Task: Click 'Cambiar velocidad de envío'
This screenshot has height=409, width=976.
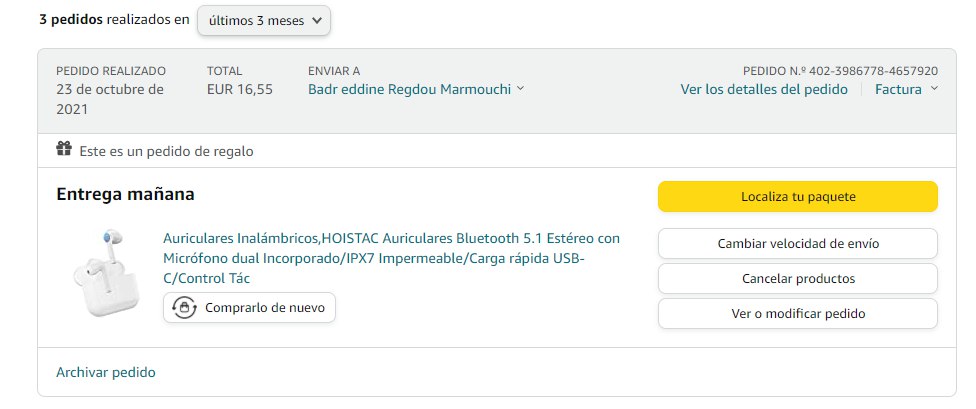Action: point(797,243)
